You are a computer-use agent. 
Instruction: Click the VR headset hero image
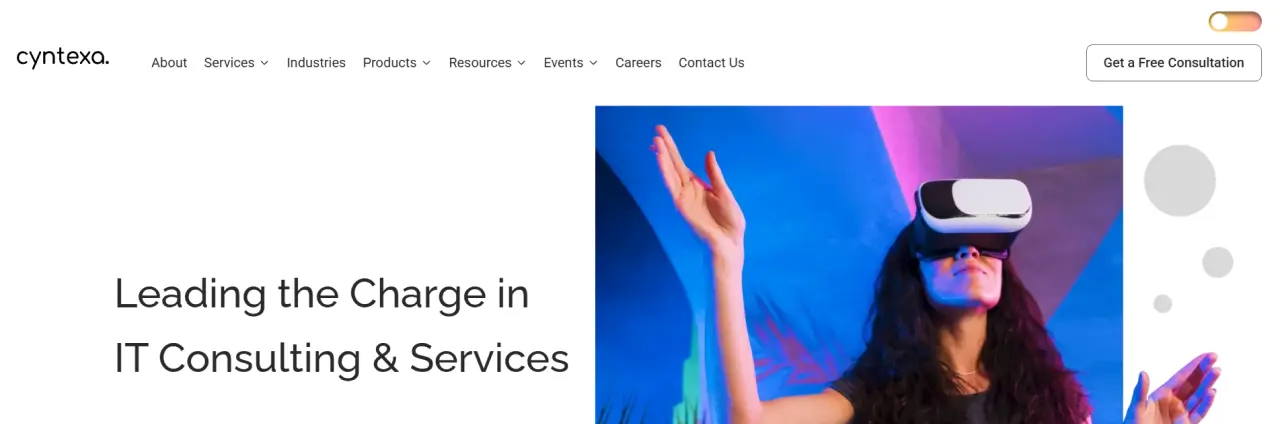click(x=859, y=265)
